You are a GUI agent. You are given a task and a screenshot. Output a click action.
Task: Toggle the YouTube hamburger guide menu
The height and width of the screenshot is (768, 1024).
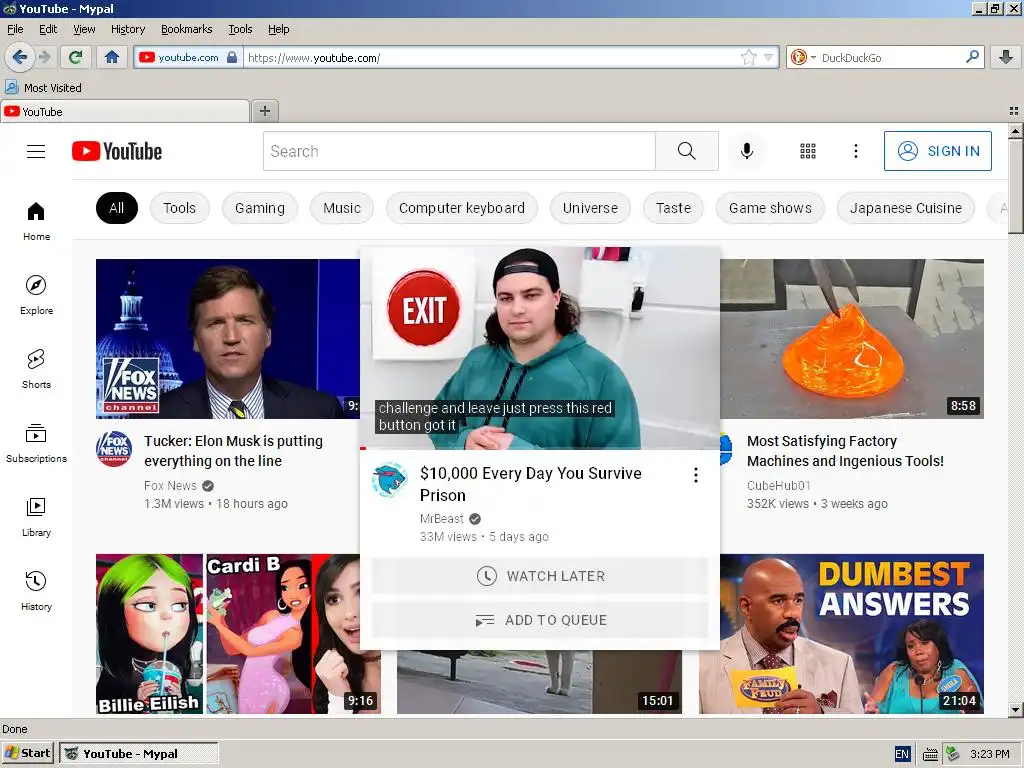click(36, 152)
